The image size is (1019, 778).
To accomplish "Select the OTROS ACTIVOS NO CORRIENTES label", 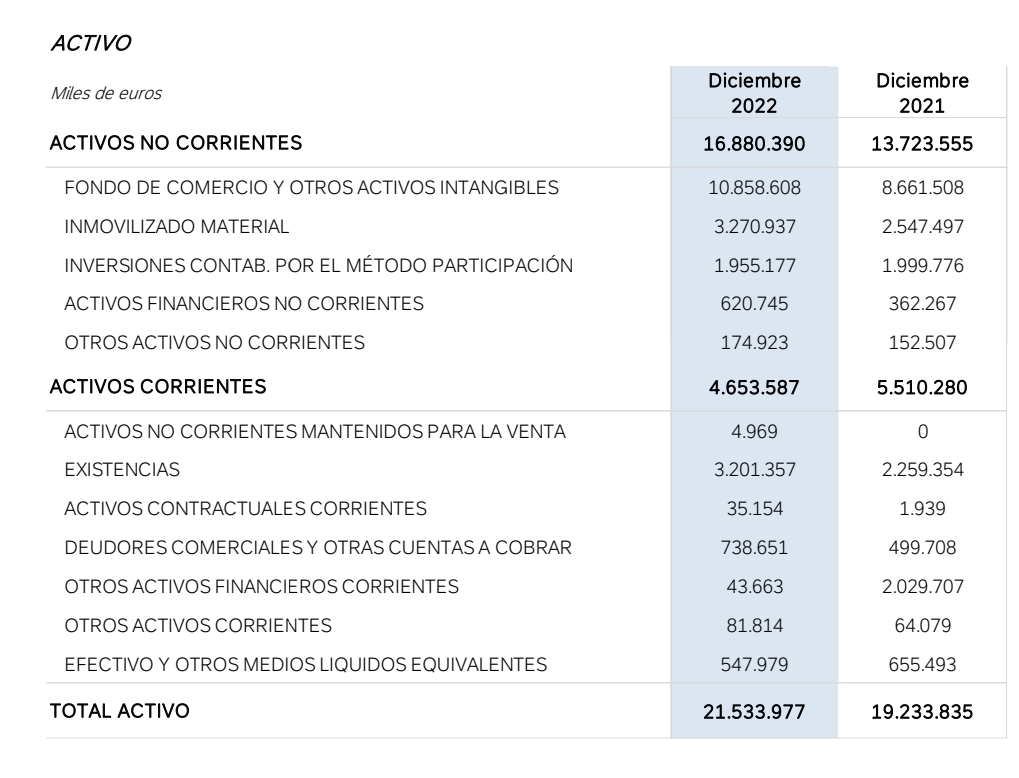I will 214,343.
